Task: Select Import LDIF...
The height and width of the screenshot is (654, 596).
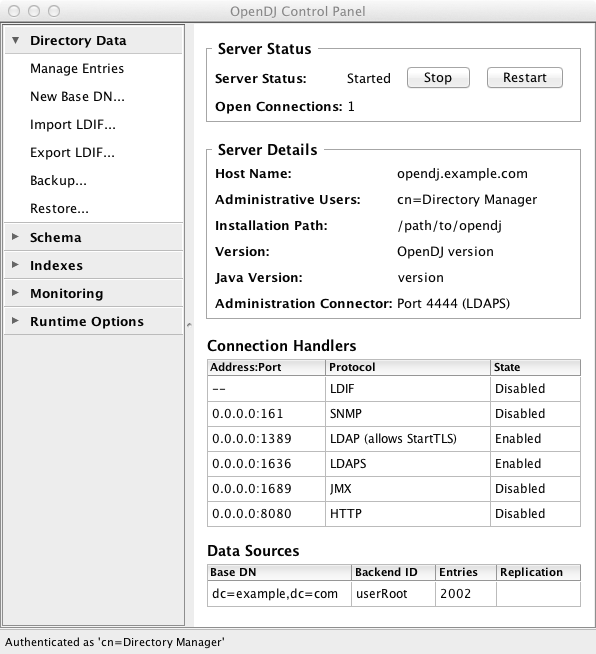Action: click(x=73, y=124)
